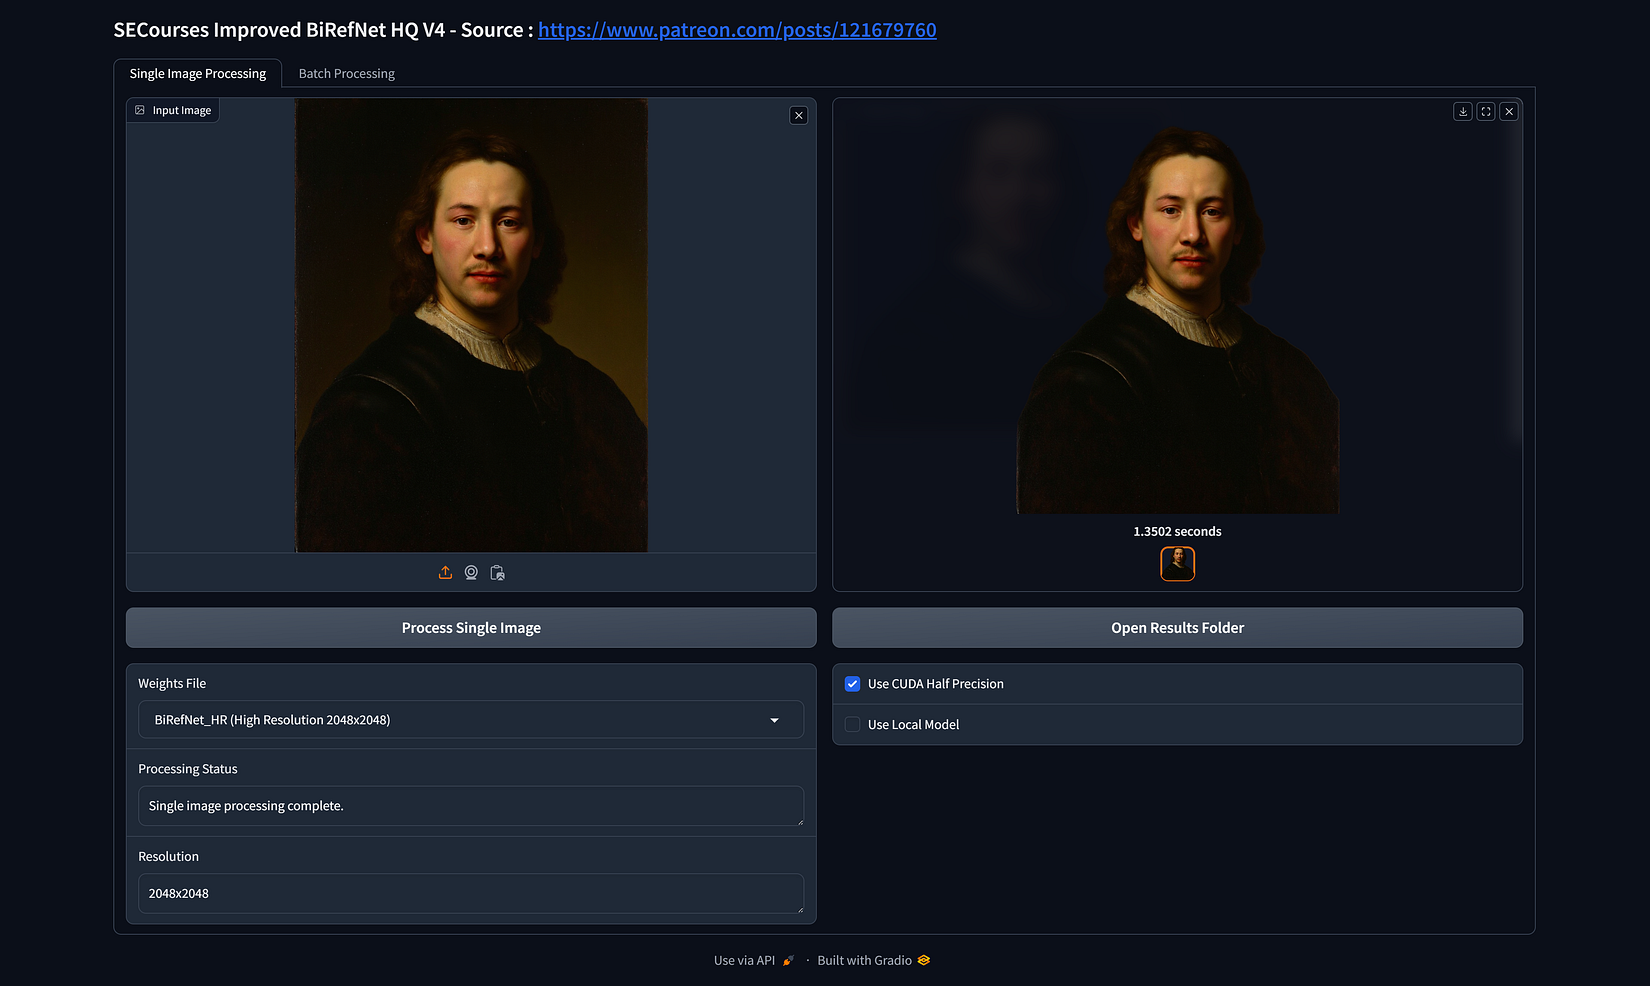Expand the Weights File dropdown arrow
Viewport: 1650px width, 986px height.
pos(774,720)
